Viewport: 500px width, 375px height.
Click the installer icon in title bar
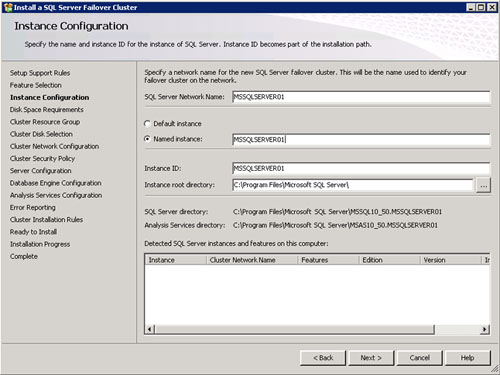[8, 7]
